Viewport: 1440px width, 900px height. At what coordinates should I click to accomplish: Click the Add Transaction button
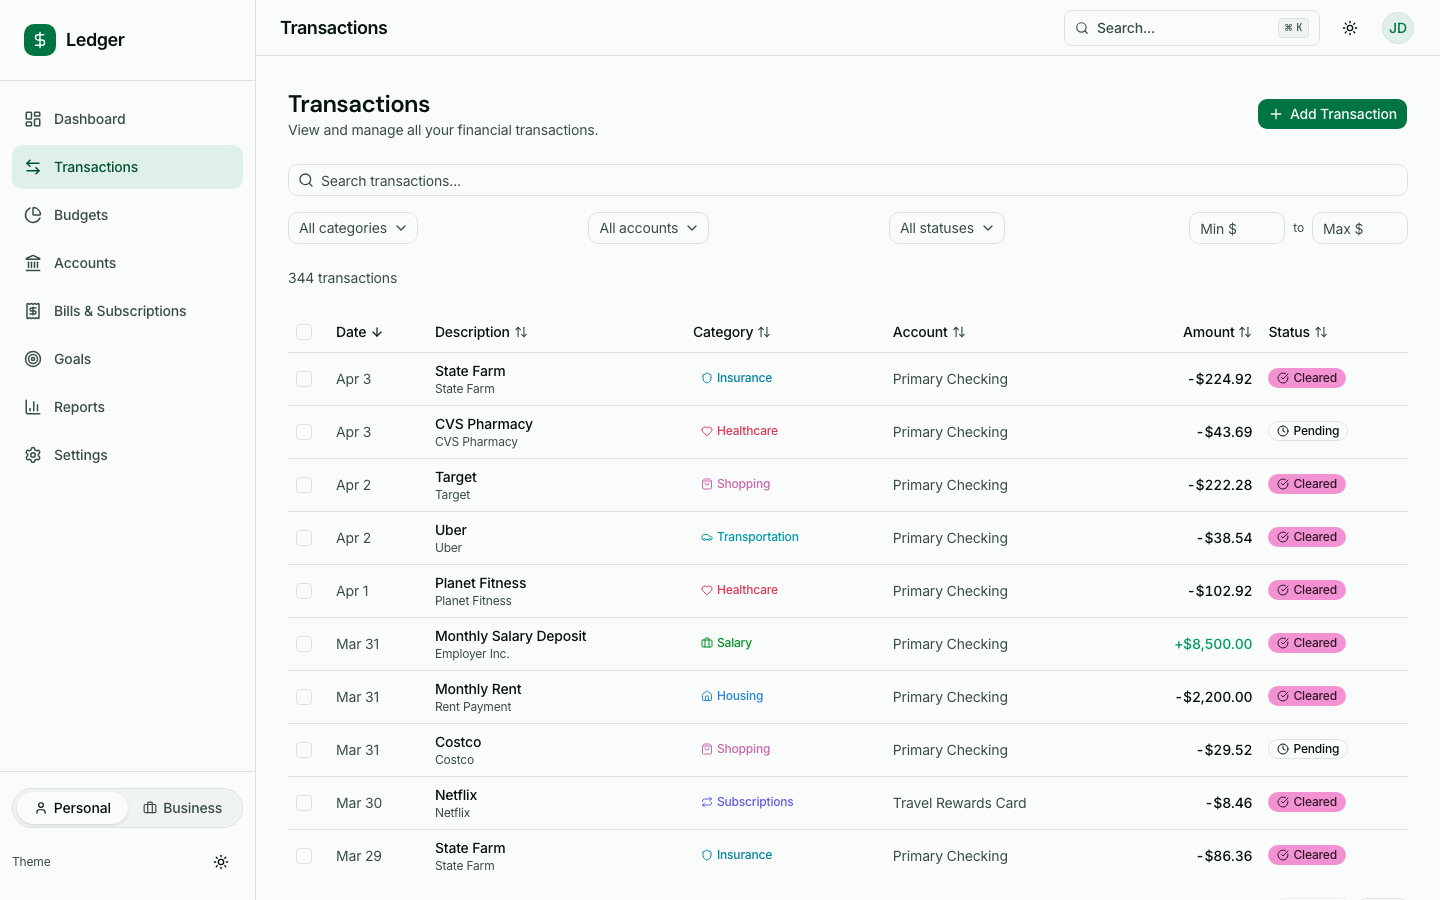[x=1332, y=113]
